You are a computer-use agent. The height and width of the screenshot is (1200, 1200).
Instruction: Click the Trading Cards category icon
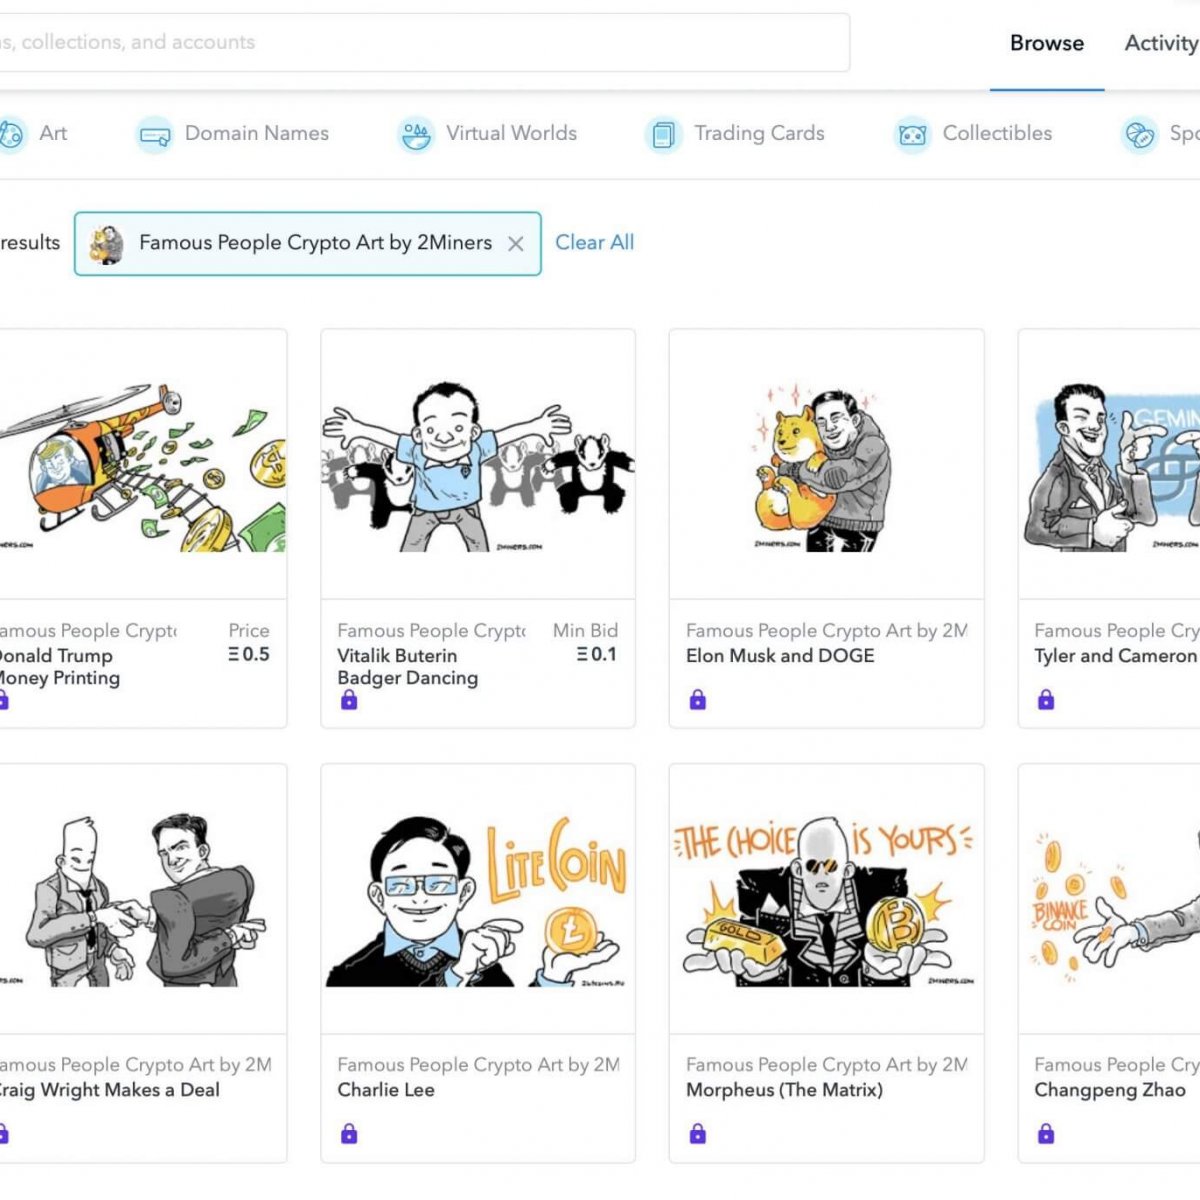point(662,134)
